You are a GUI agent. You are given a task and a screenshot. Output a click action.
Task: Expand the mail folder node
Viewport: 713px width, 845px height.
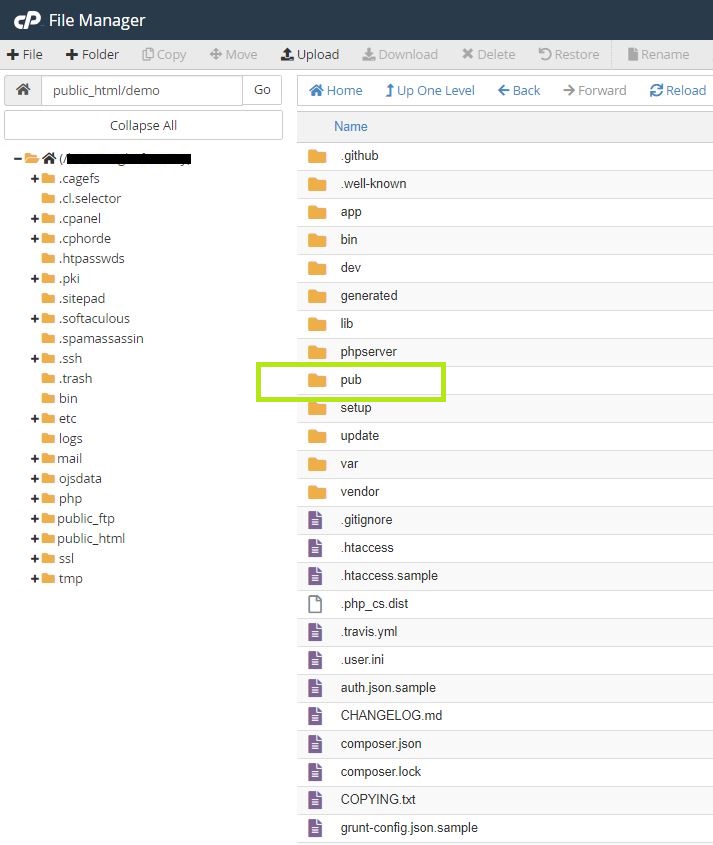click(35, 458)
